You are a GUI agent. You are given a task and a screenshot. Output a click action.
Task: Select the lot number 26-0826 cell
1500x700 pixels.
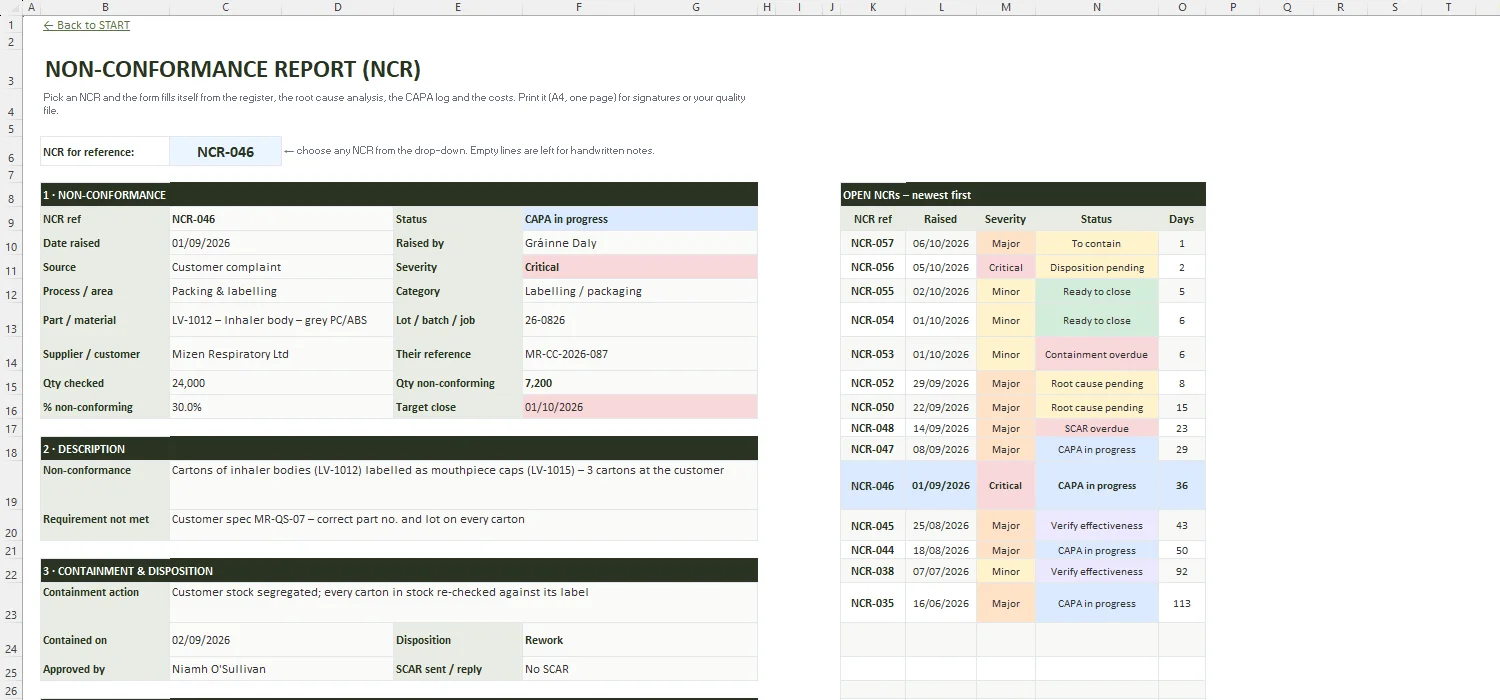(640, 320)
